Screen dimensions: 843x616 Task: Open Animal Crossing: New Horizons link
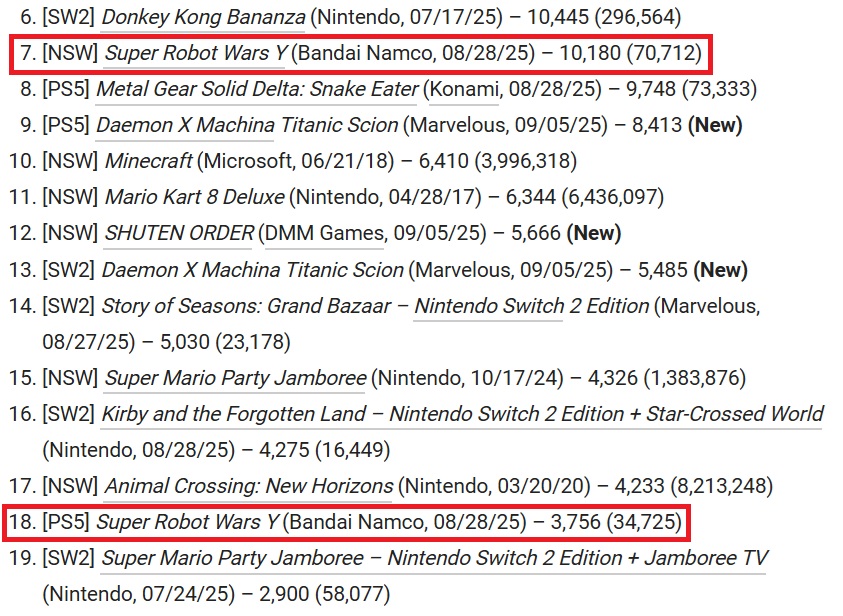coord(248,486)
